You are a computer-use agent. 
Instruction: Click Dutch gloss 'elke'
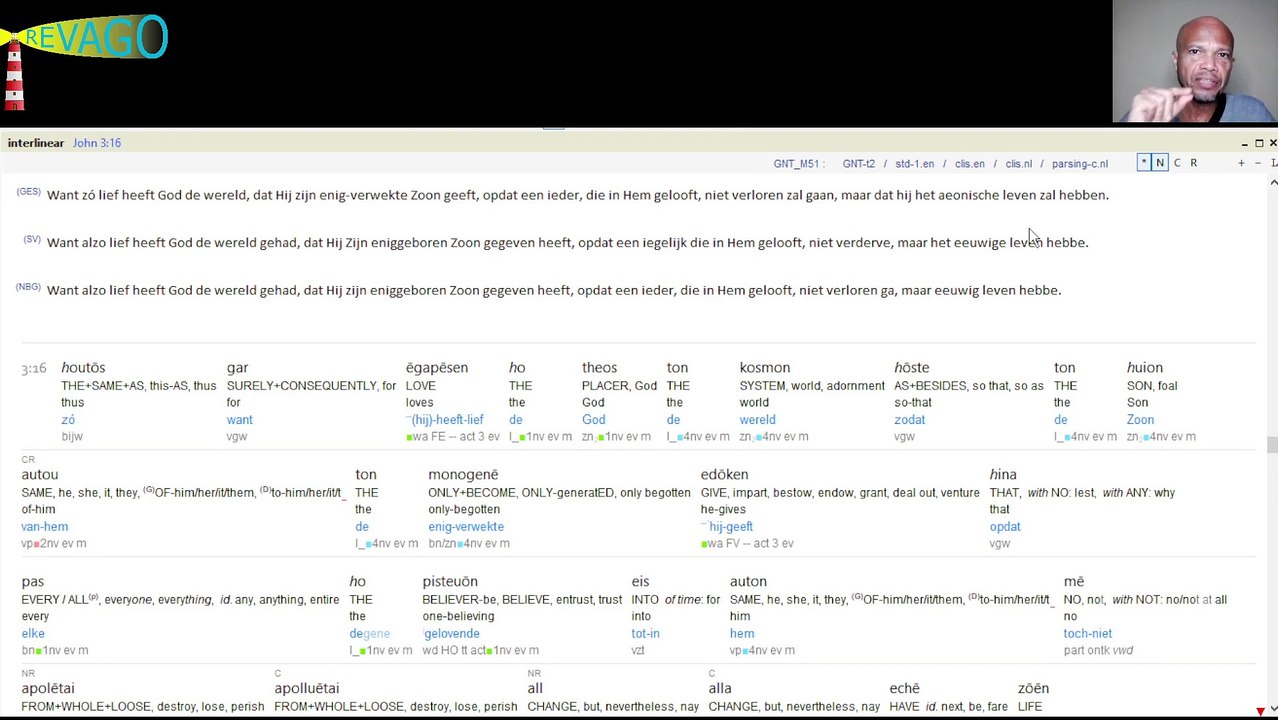coord(33,634)
